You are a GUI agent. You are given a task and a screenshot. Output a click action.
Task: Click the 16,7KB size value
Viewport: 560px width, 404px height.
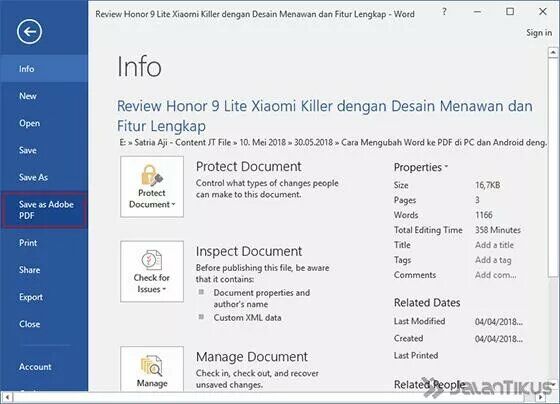(x=488, y=185)
